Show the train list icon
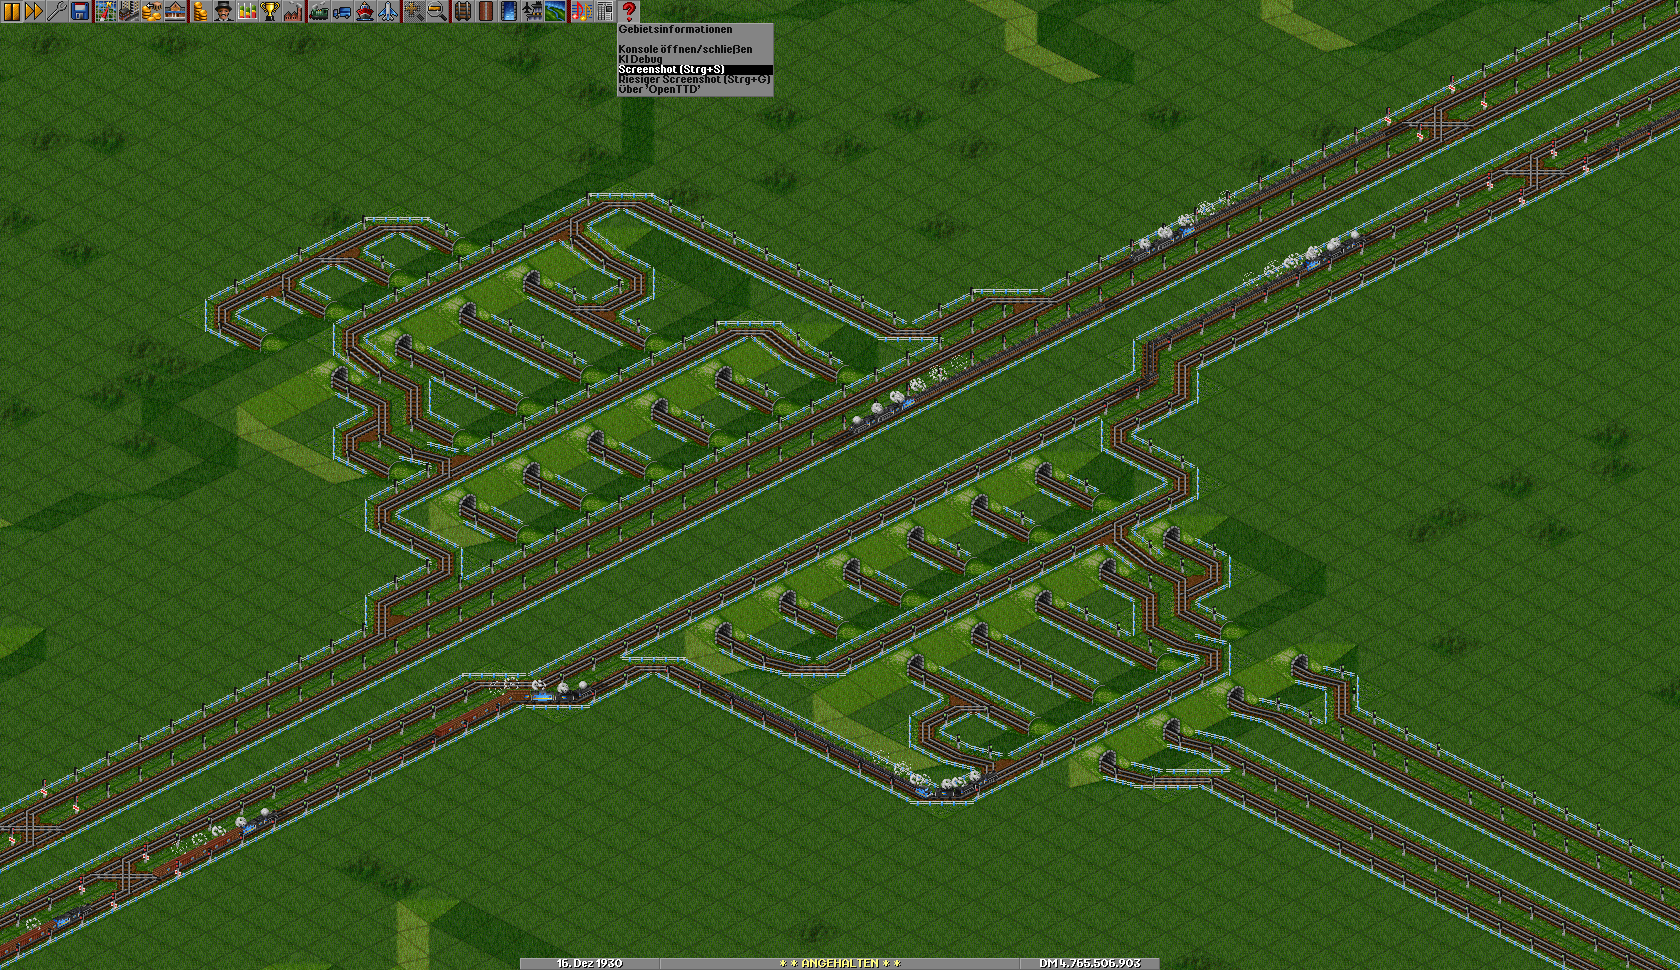Screen dimensions: 1680x970 click(318, 11)
